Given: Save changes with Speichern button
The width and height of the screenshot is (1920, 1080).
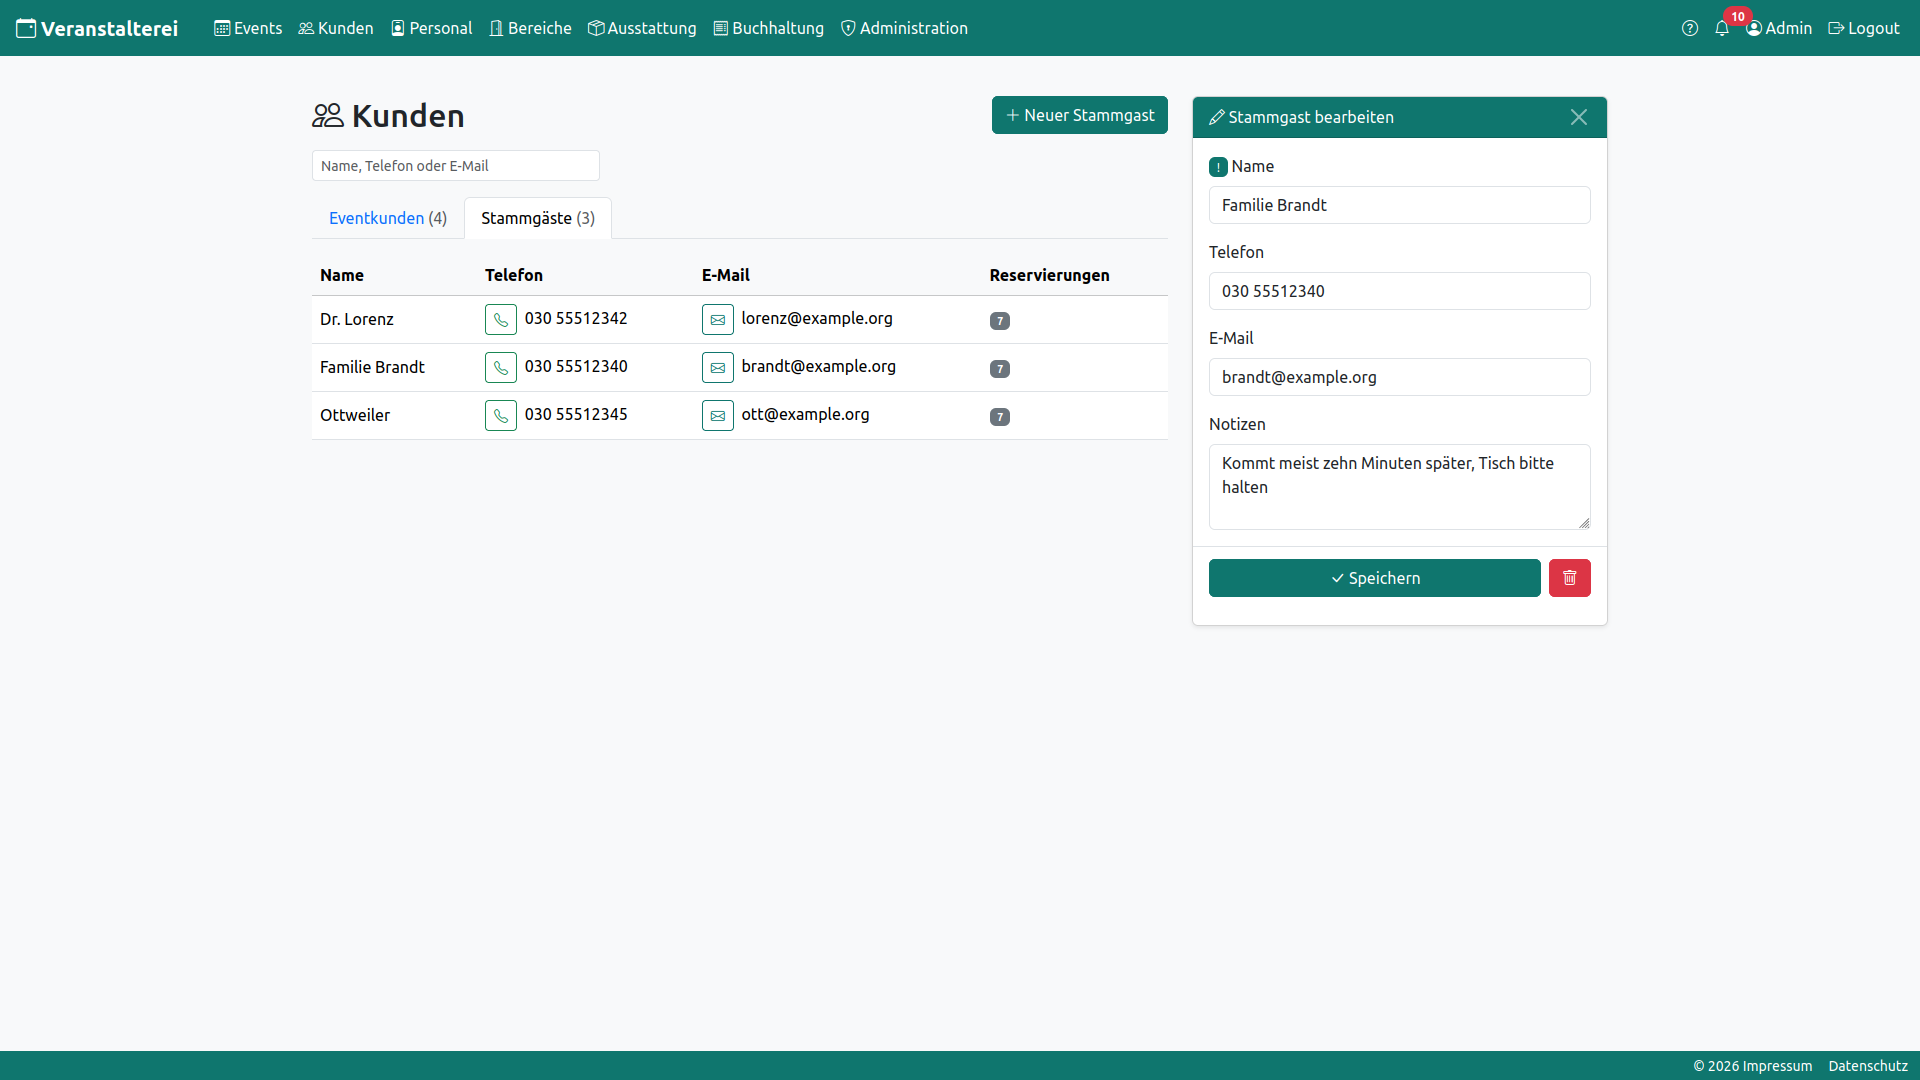Looking at the screenshot, I should (1375, 578).
